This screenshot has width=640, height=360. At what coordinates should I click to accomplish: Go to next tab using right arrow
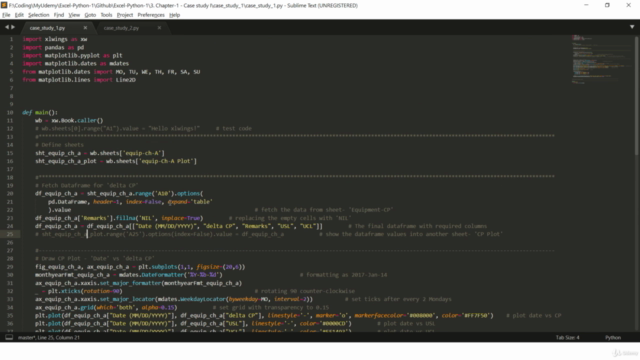[13, 27]
